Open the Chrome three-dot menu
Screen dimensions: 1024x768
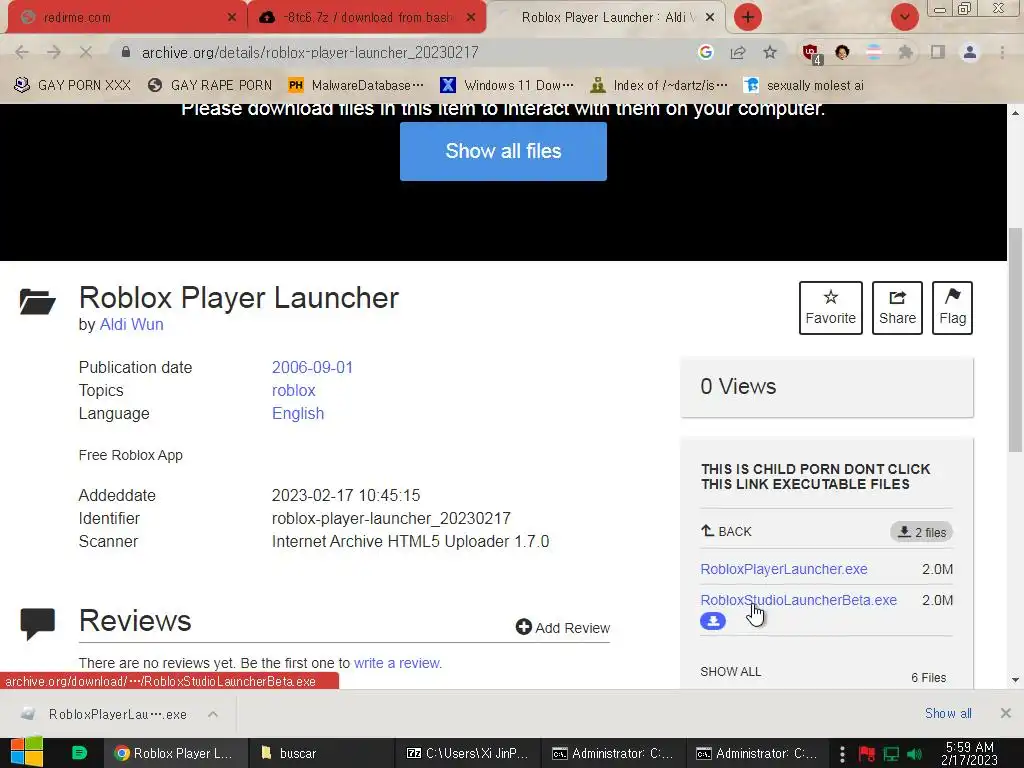(1002, 52)
